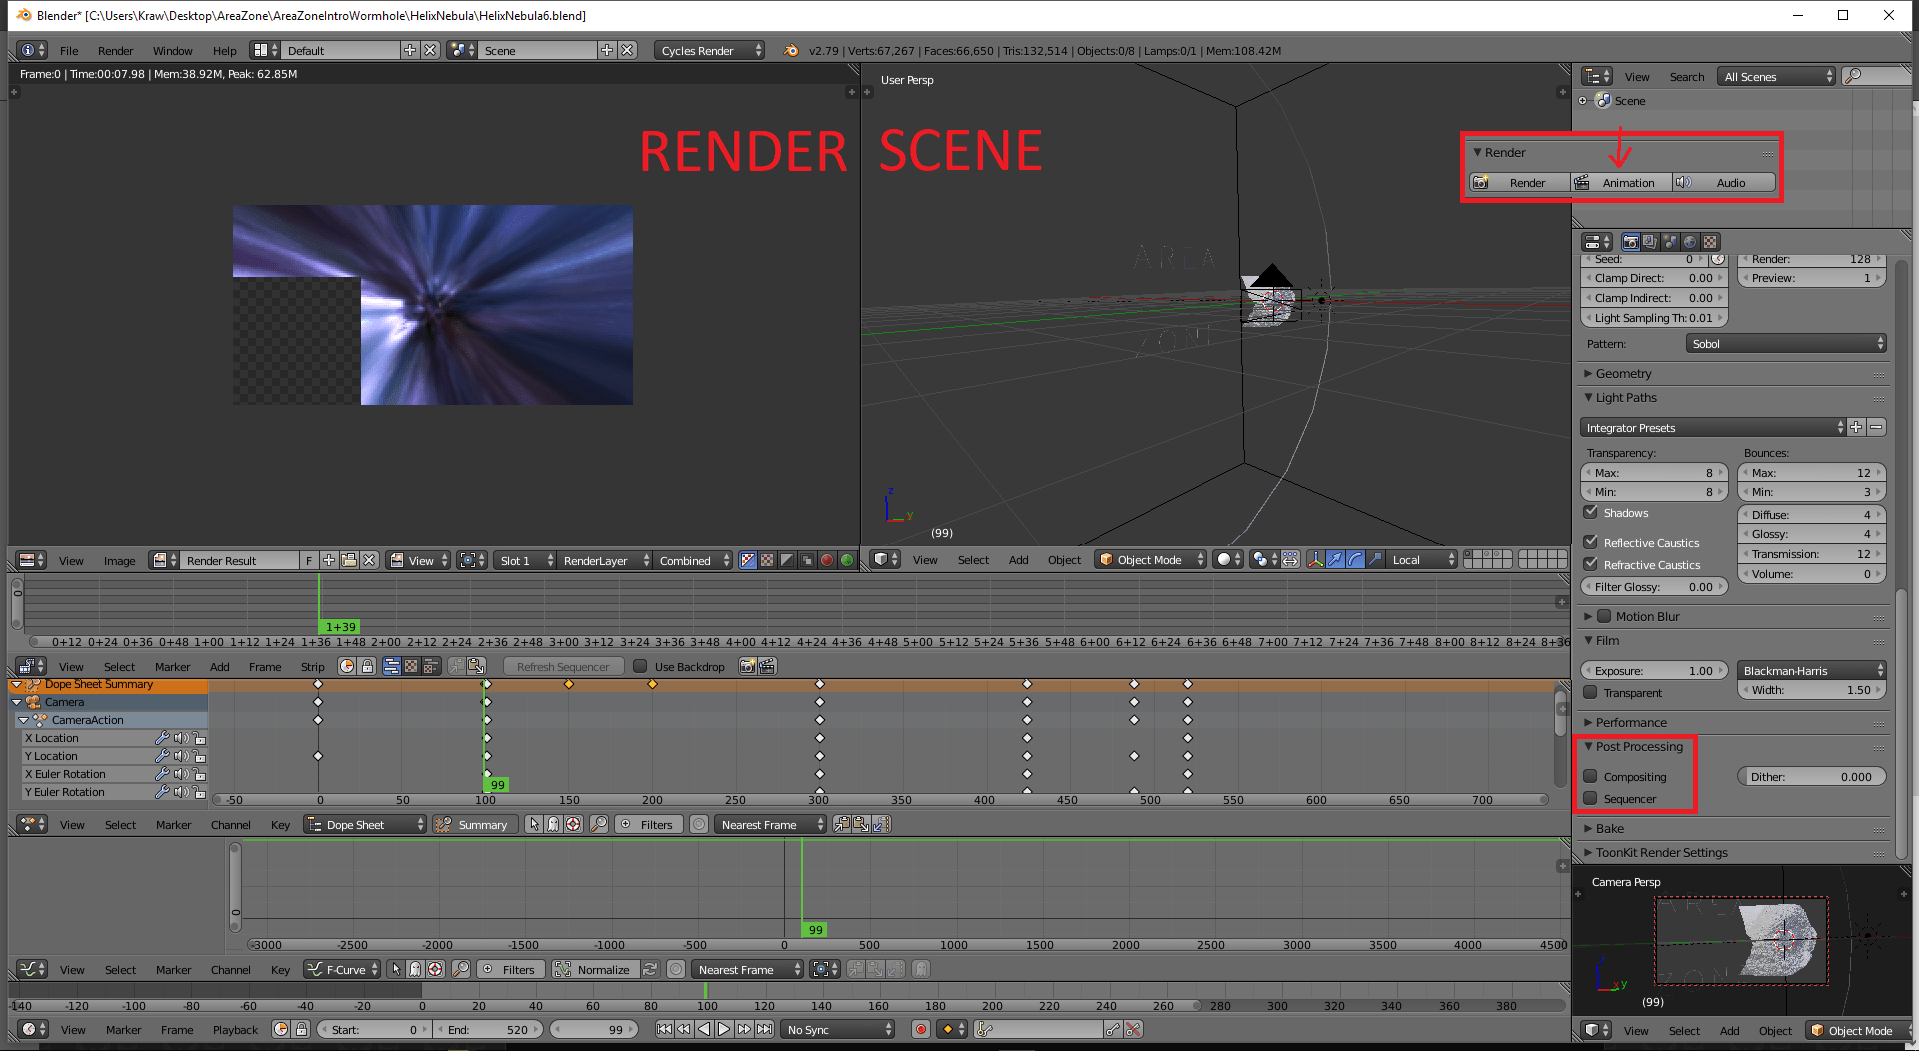
Task: Enable the Compositing checkbox under Post Processing
Action: [1593, 777]
